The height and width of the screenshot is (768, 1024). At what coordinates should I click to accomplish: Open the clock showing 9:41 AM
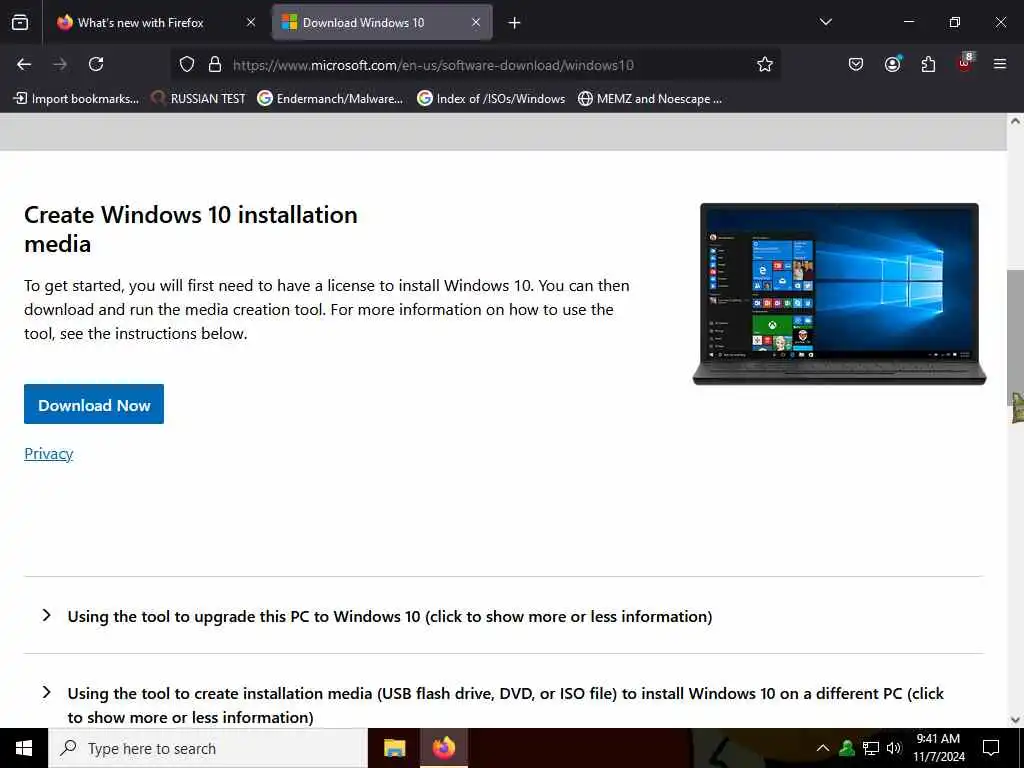(x=938, y=748)
